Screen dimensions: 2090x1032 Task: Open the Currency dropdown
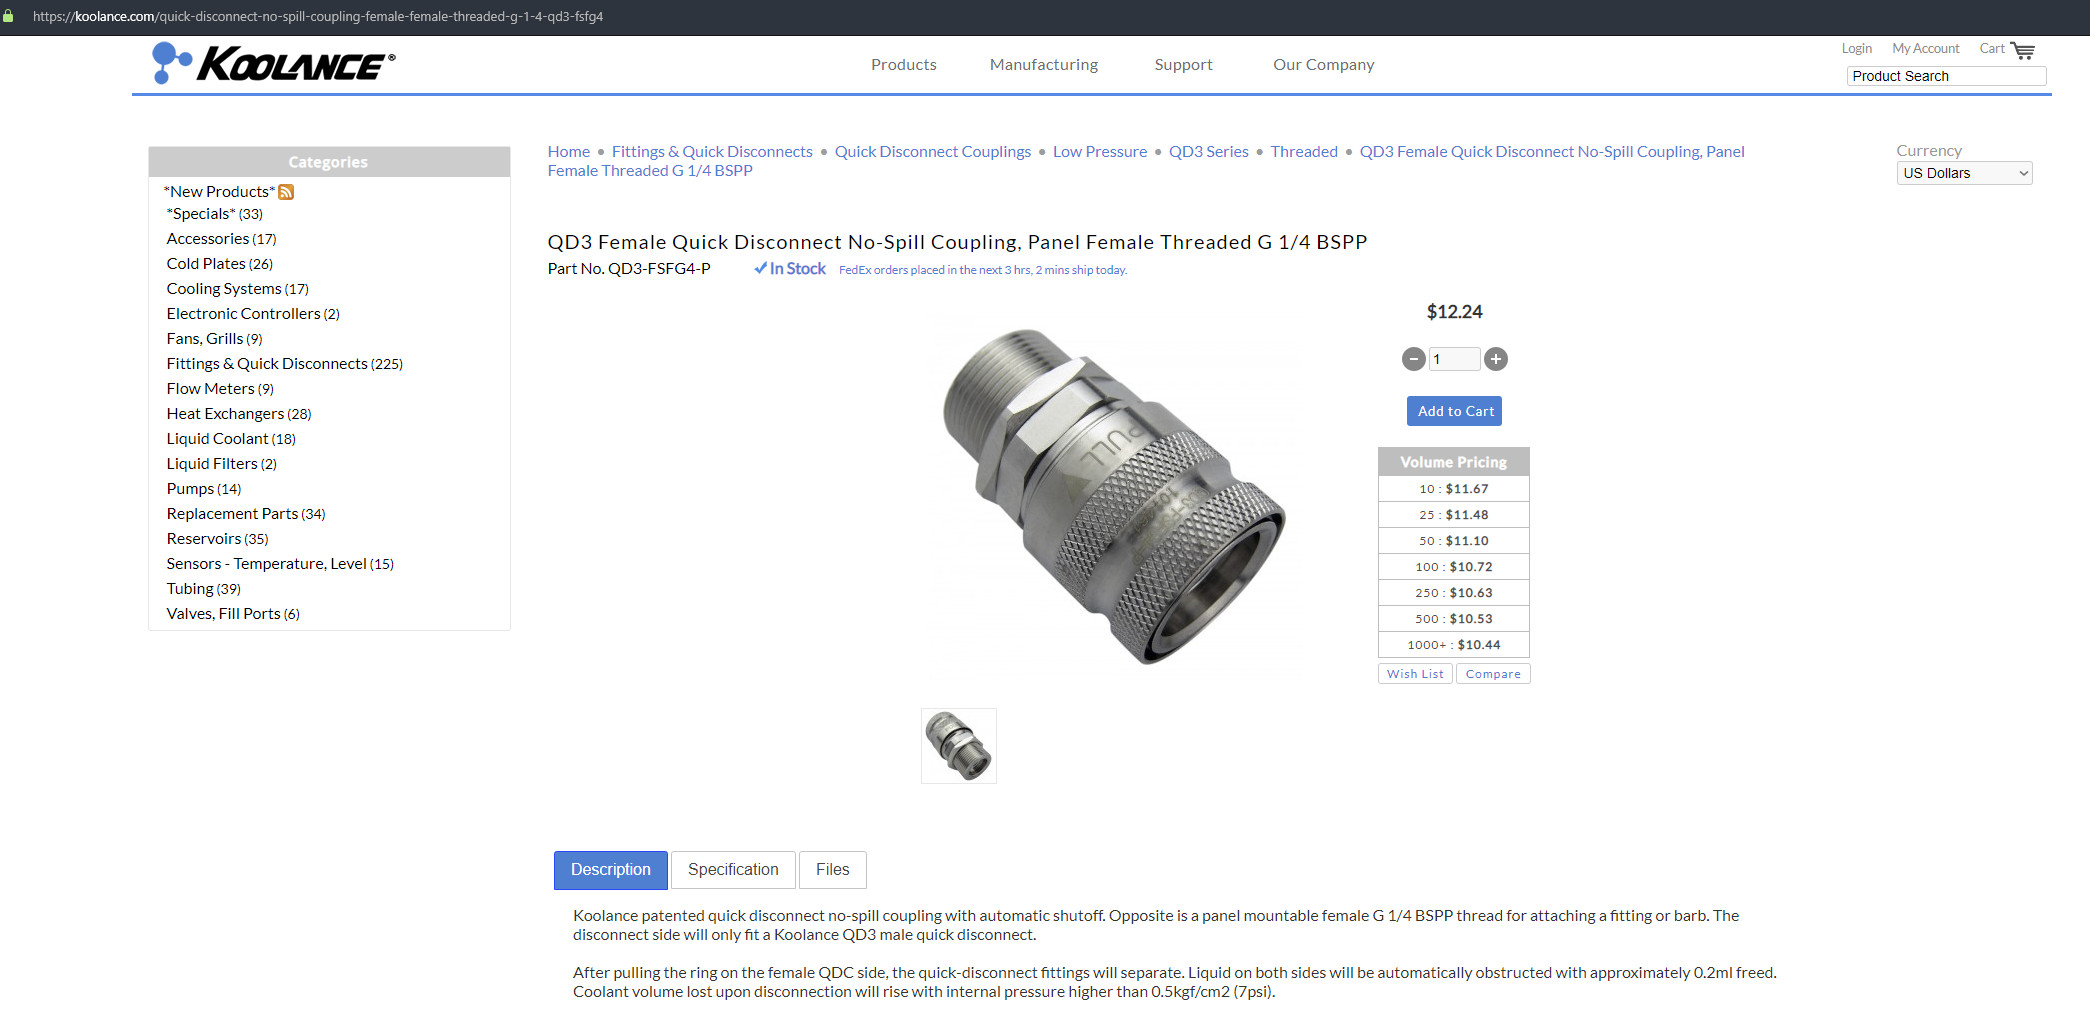(1964, 173)
